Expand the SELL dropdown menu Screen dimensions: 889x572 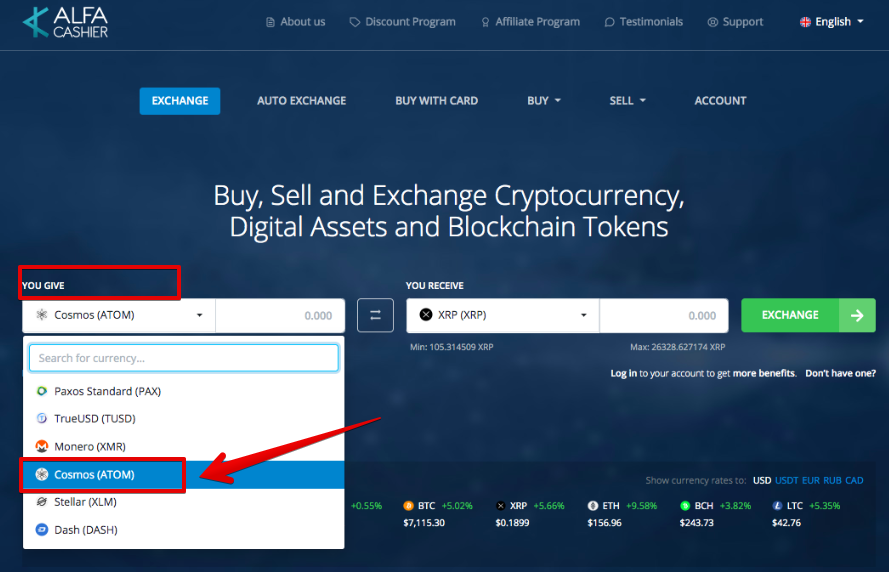628,101
